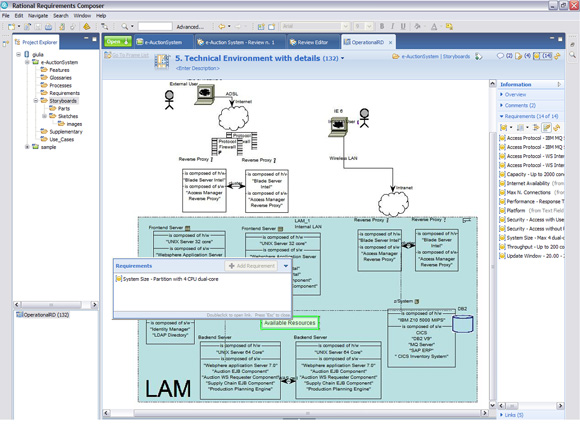Open dropdown arrow beside the storyboard title
This screenshot has height=437, width=580.
[343, 58]
